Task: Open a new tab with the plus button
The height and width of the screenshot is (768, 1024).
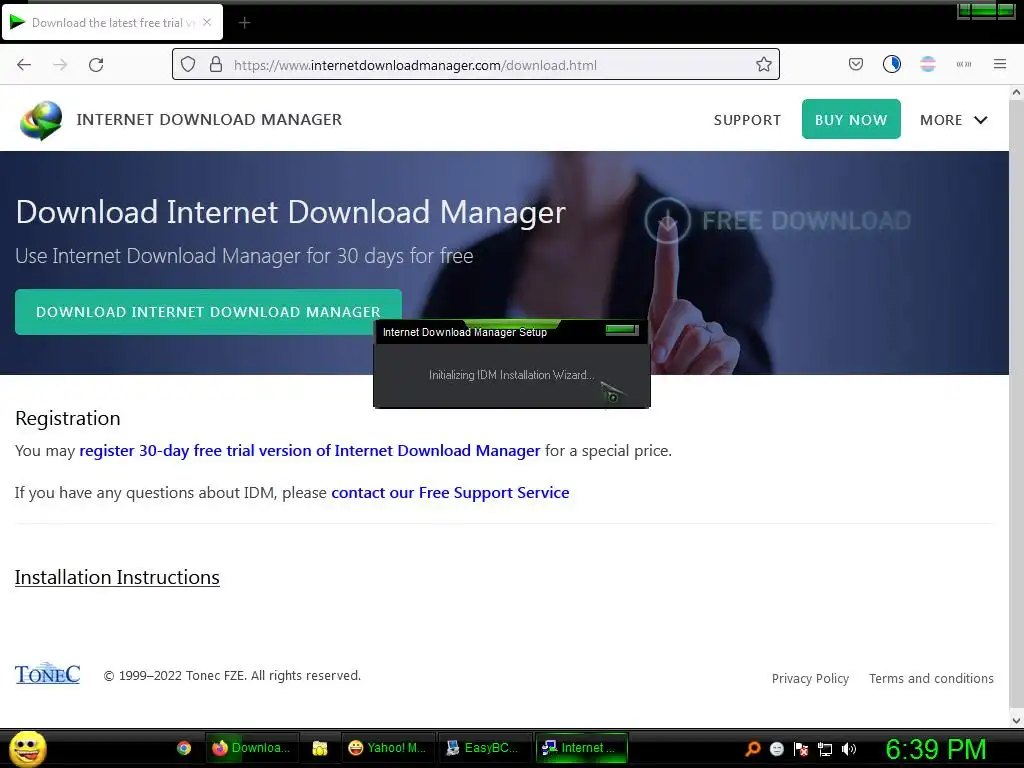Action: [244, 23]
